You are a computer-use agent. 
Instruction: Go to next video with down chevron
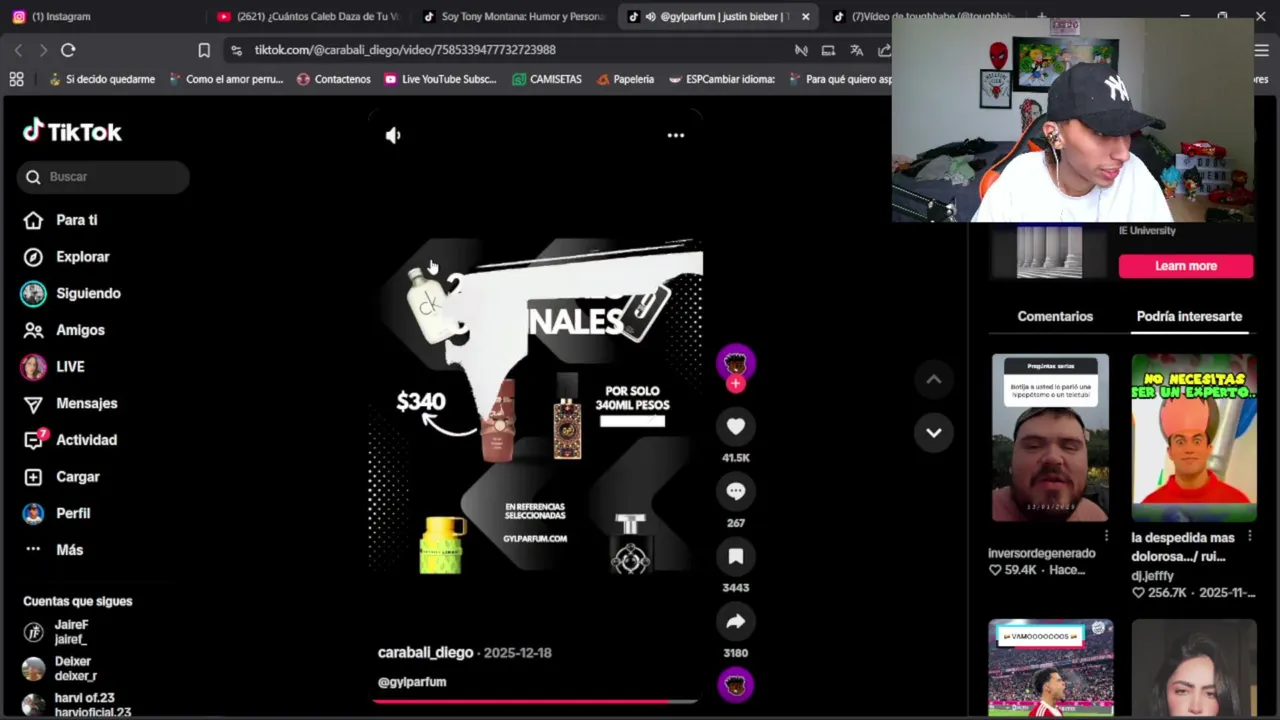tap(934, 433)
